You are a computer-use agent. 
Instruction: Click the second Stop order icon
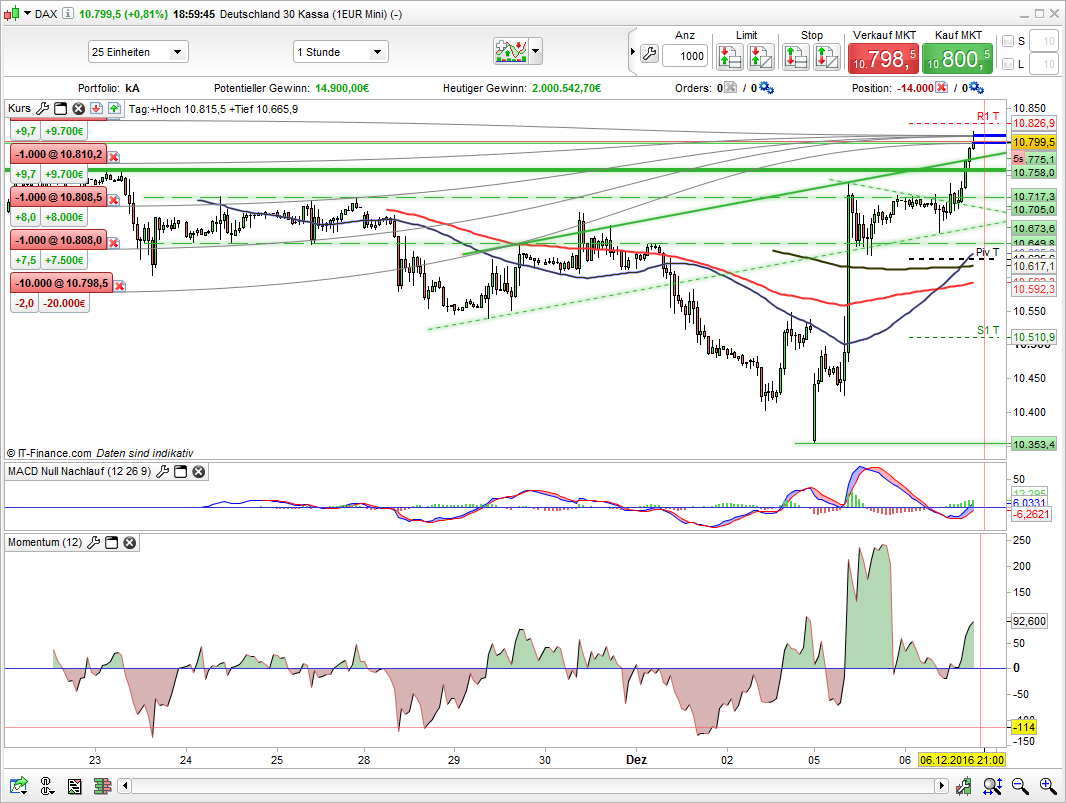click(x=827, y=57)
